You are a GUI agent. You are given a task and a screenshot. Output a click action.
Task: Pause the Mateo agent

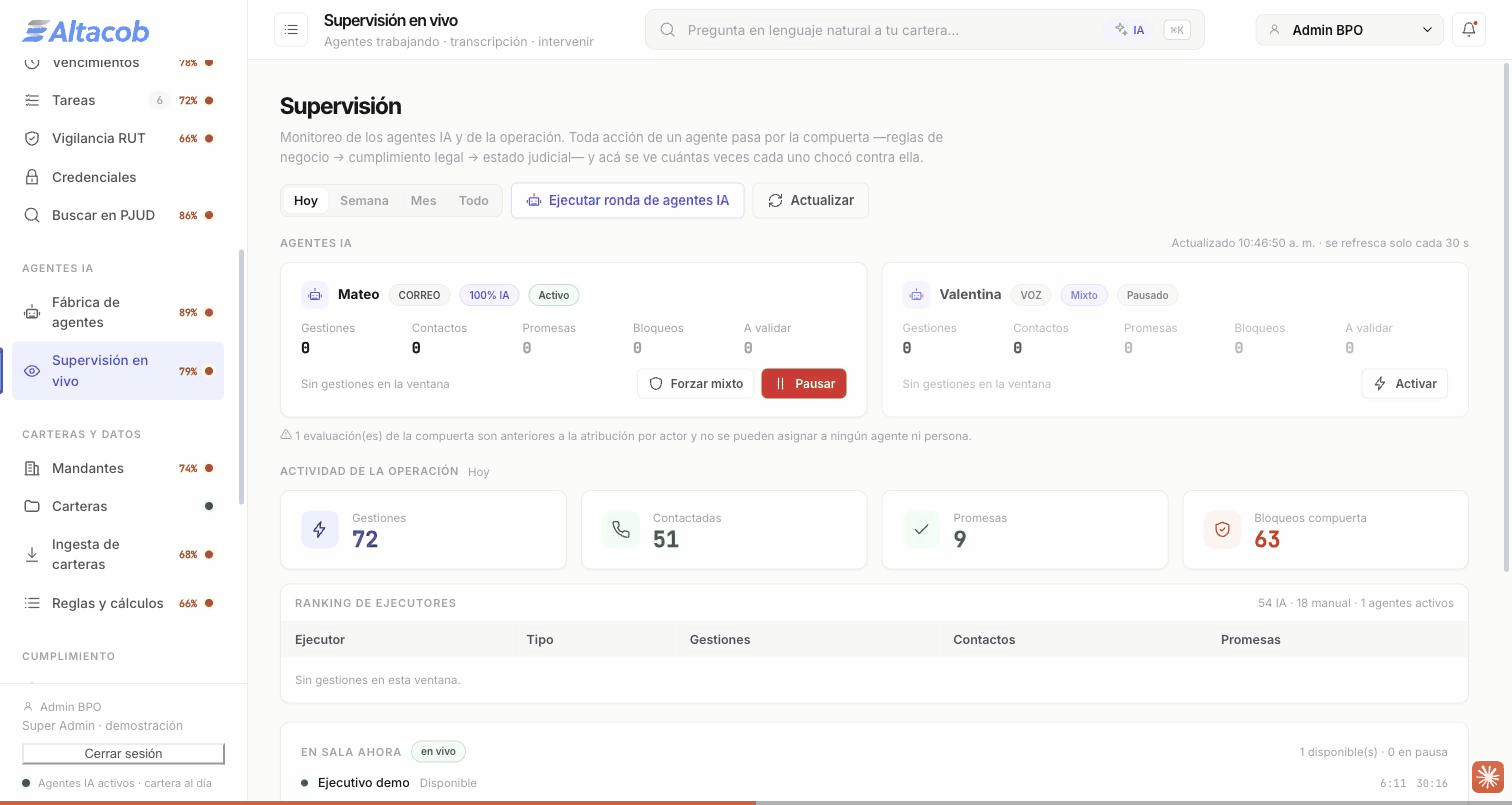coord(804,383)
